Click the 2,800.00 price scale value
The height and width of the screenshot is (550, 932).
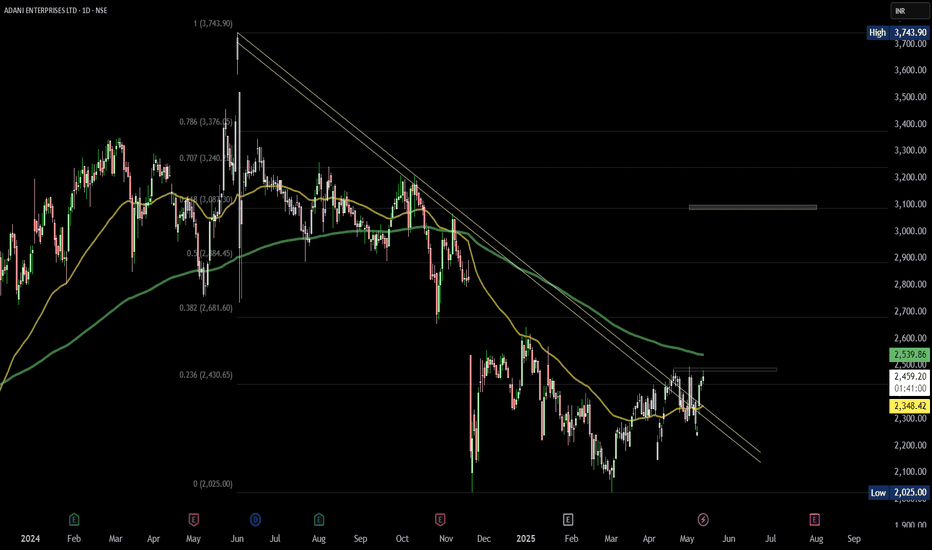click(x=910, y=285)
